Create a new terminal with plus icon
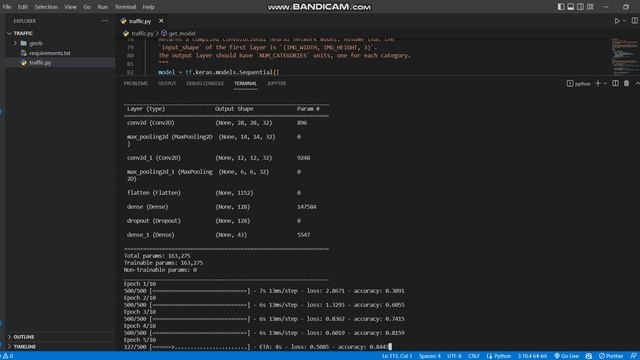This screenshot has width=640, height=360. pyautogui.click(x=598, y=83)
